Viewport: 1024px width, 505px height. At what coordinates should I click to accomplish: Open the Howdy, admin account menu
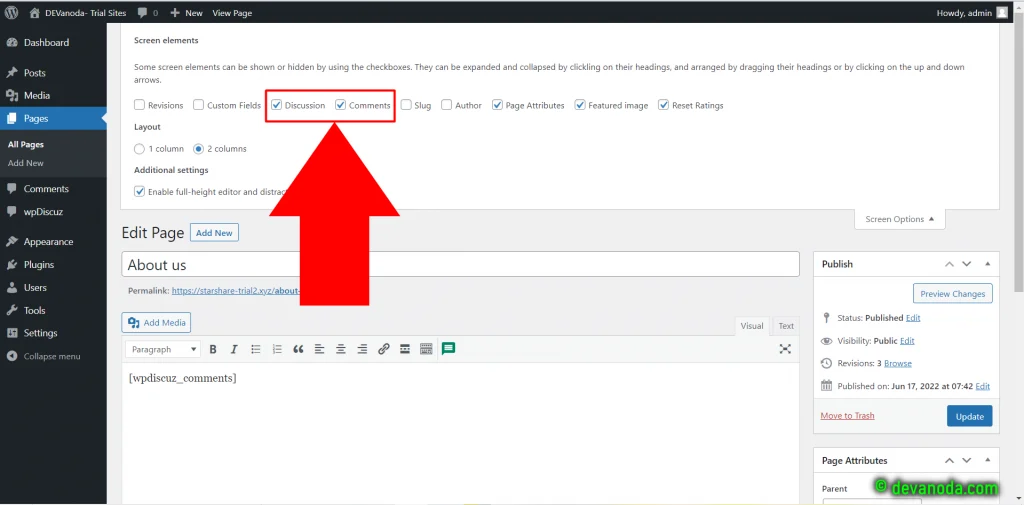972,12
